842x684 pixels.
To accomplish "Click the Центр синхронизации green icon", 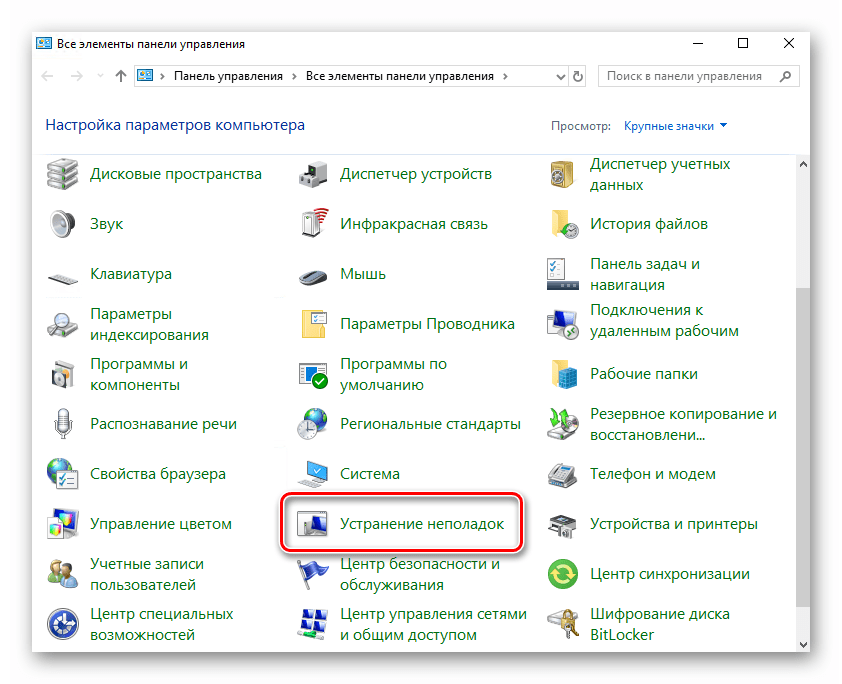I will tap(562, 574).
